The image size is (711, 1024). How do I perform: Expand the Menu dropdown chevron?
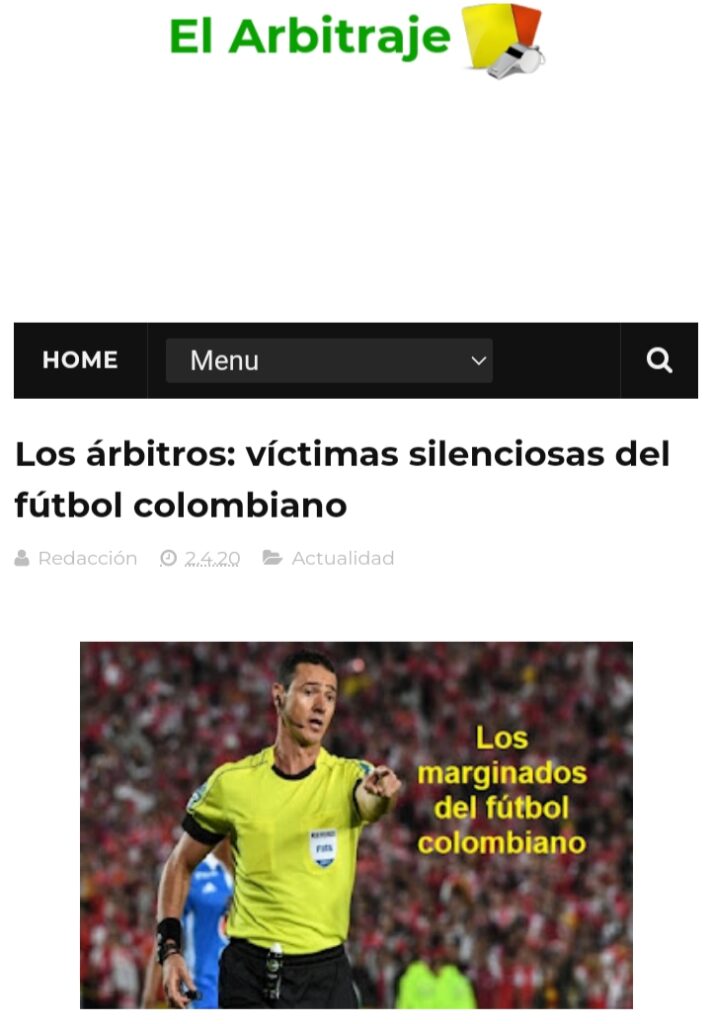479,360
